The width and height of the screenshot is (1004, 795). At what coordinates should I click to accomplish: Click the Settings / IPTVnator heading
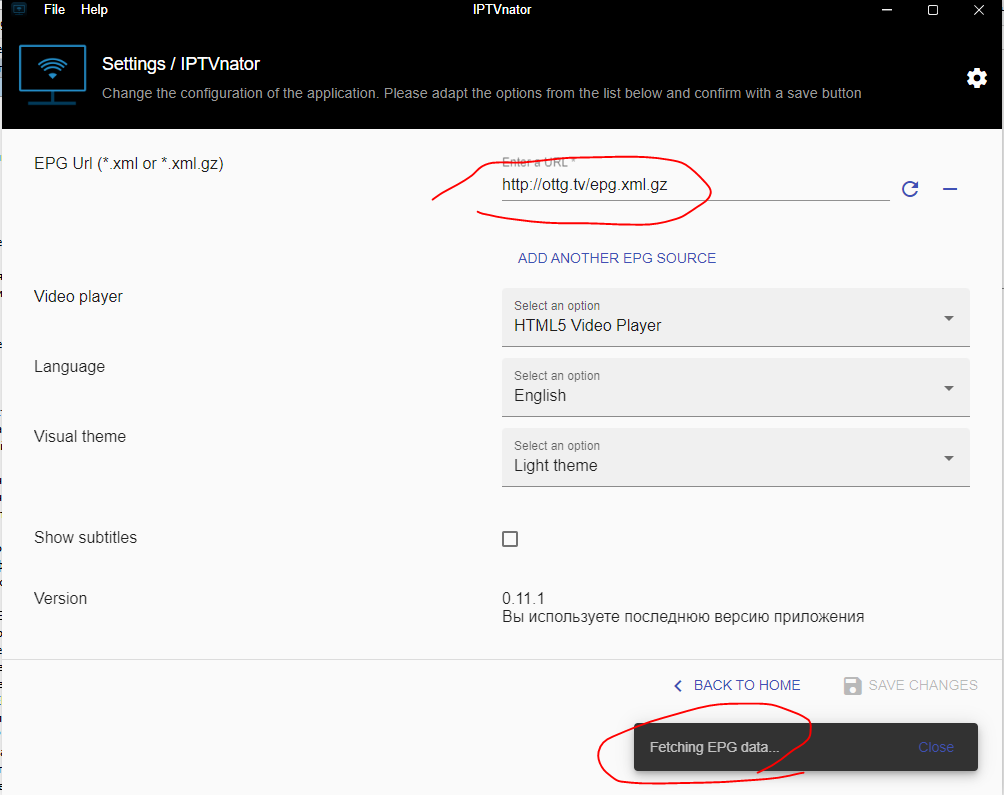181,64
